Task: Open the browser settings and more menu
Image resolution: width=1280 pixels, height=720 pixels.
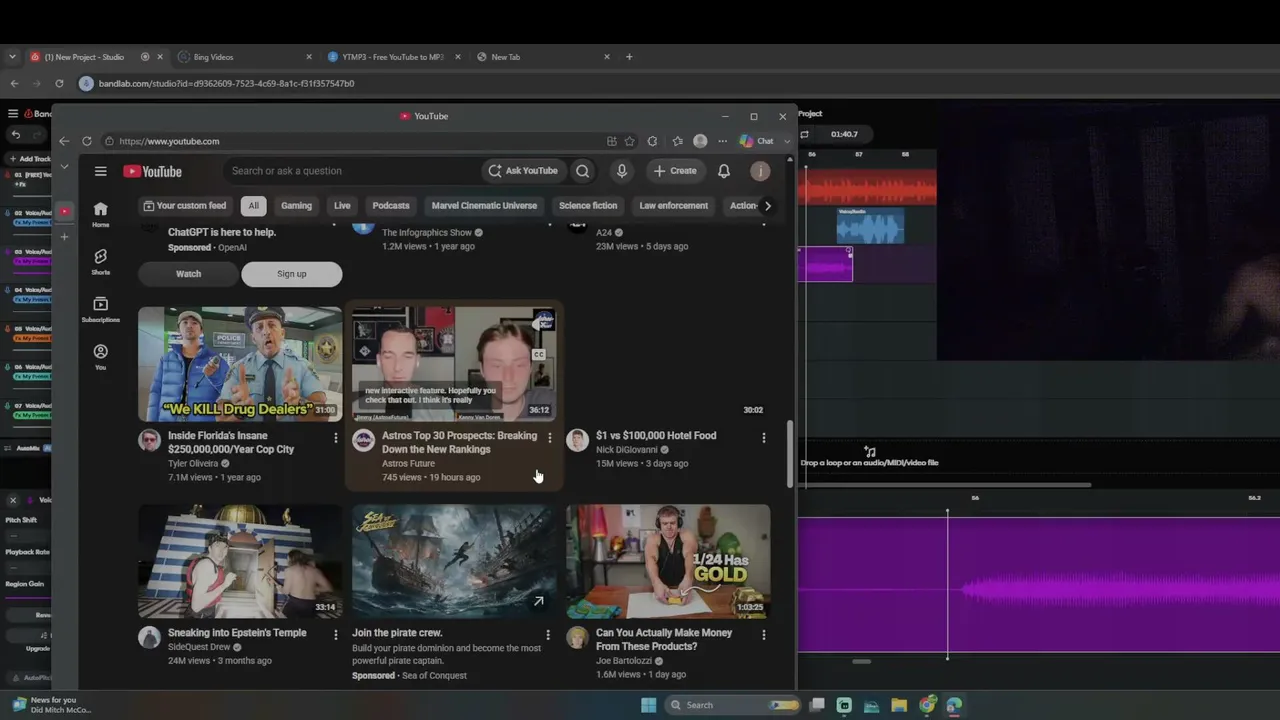Action: coord(722,141)
